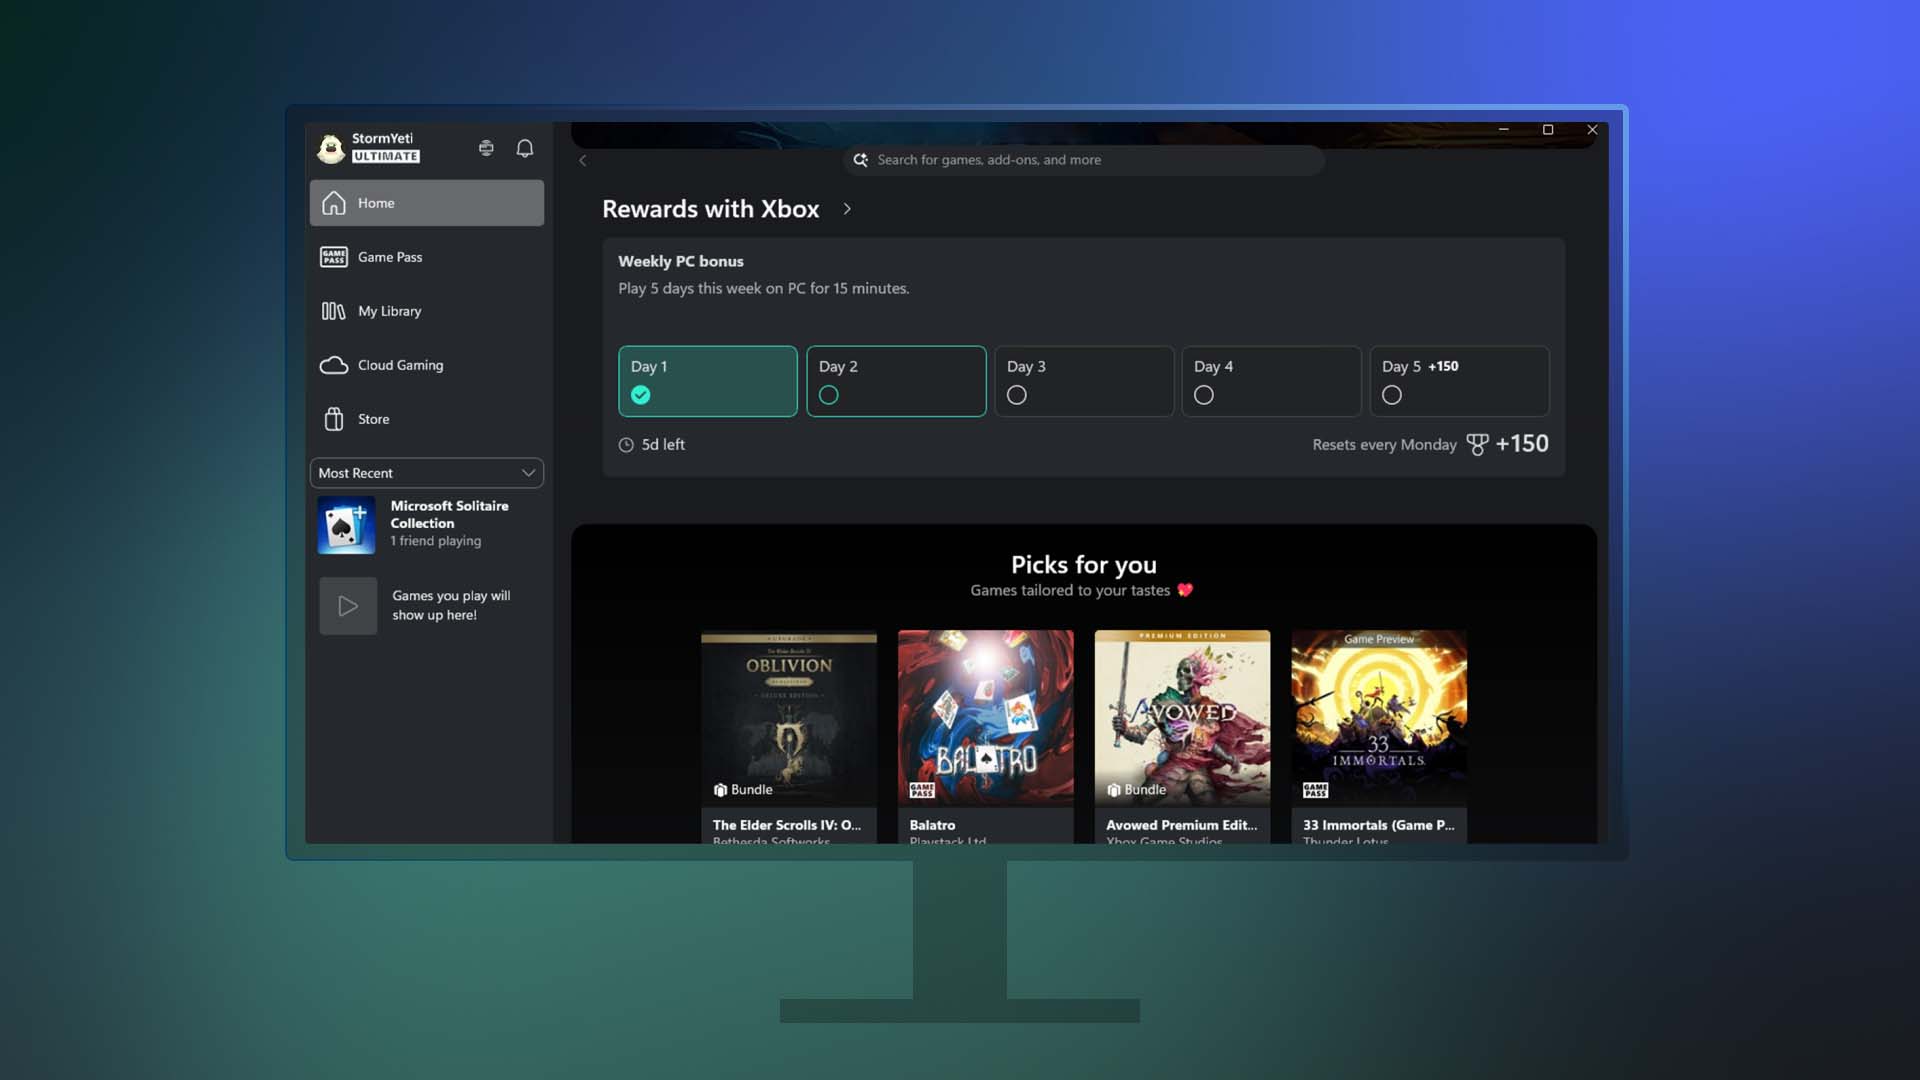1920x1080 pixels.
Task: Select the completed Day 1 checkmark
Action: 641,395
